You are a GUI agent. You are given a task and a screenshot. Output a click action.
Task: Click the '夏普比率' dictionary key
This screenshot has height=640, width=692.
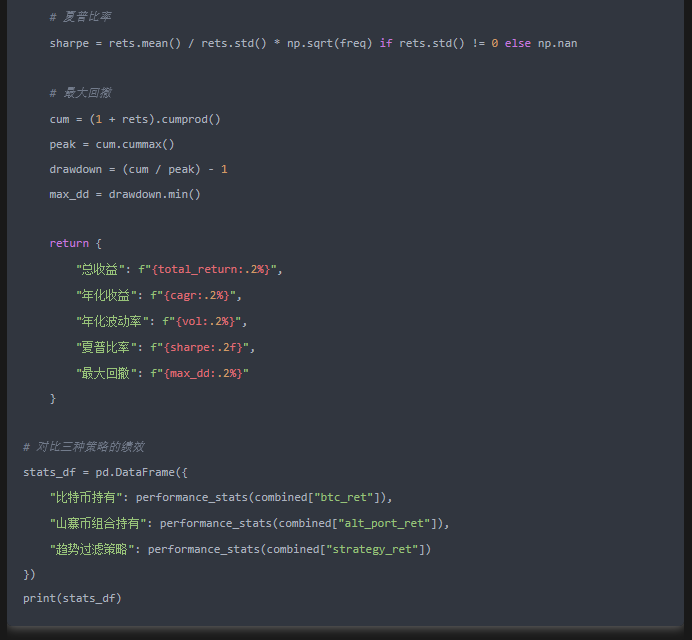(106, 347)
